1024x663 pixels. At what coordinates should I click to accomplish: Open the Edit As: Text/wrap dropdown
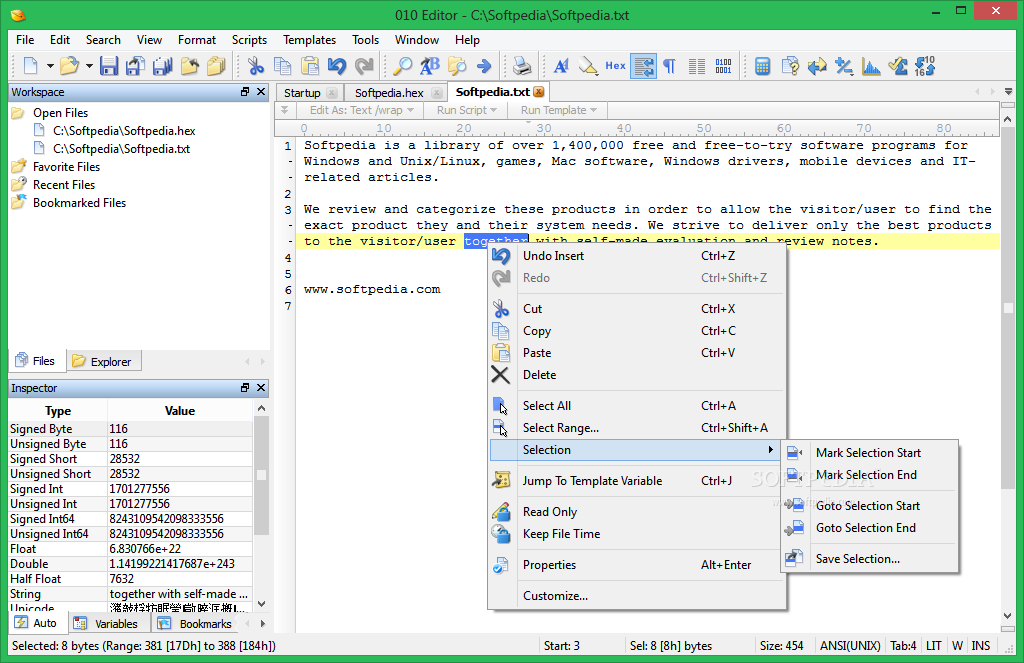pyautogui.click(x=361, y=110)
